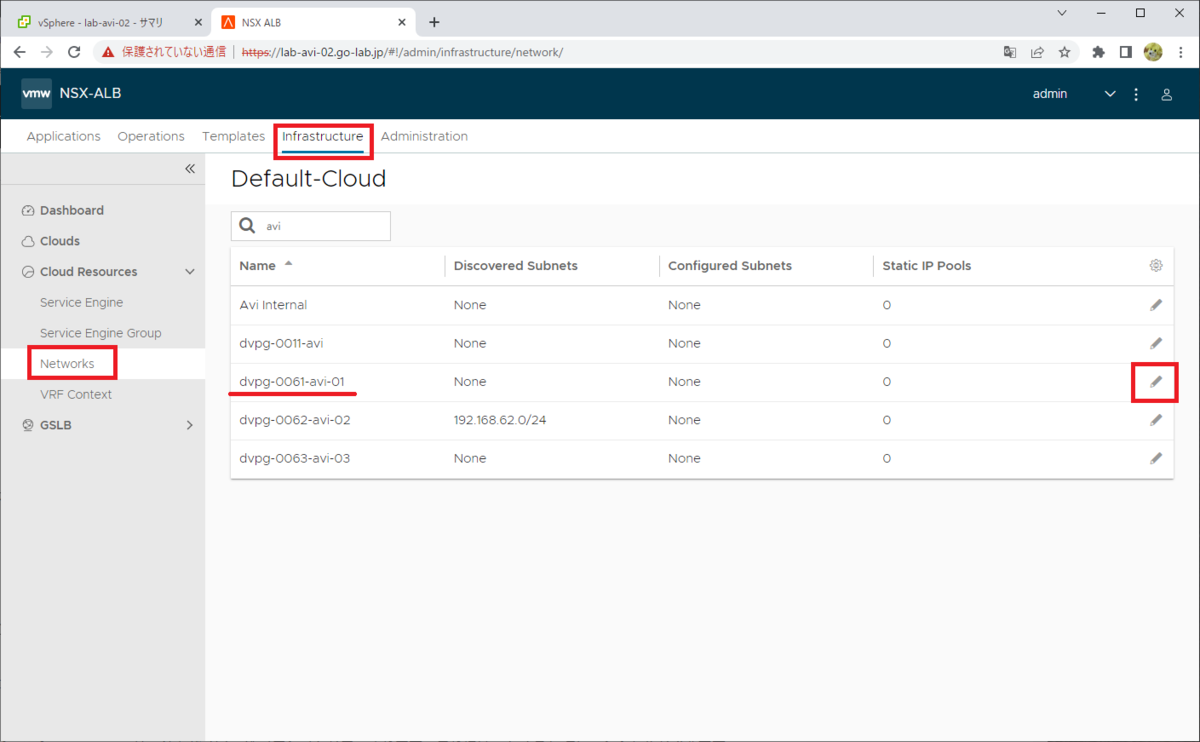
Task: Select the Infrastructure tab
Action: pyautogui.click(x=323, y=136)
